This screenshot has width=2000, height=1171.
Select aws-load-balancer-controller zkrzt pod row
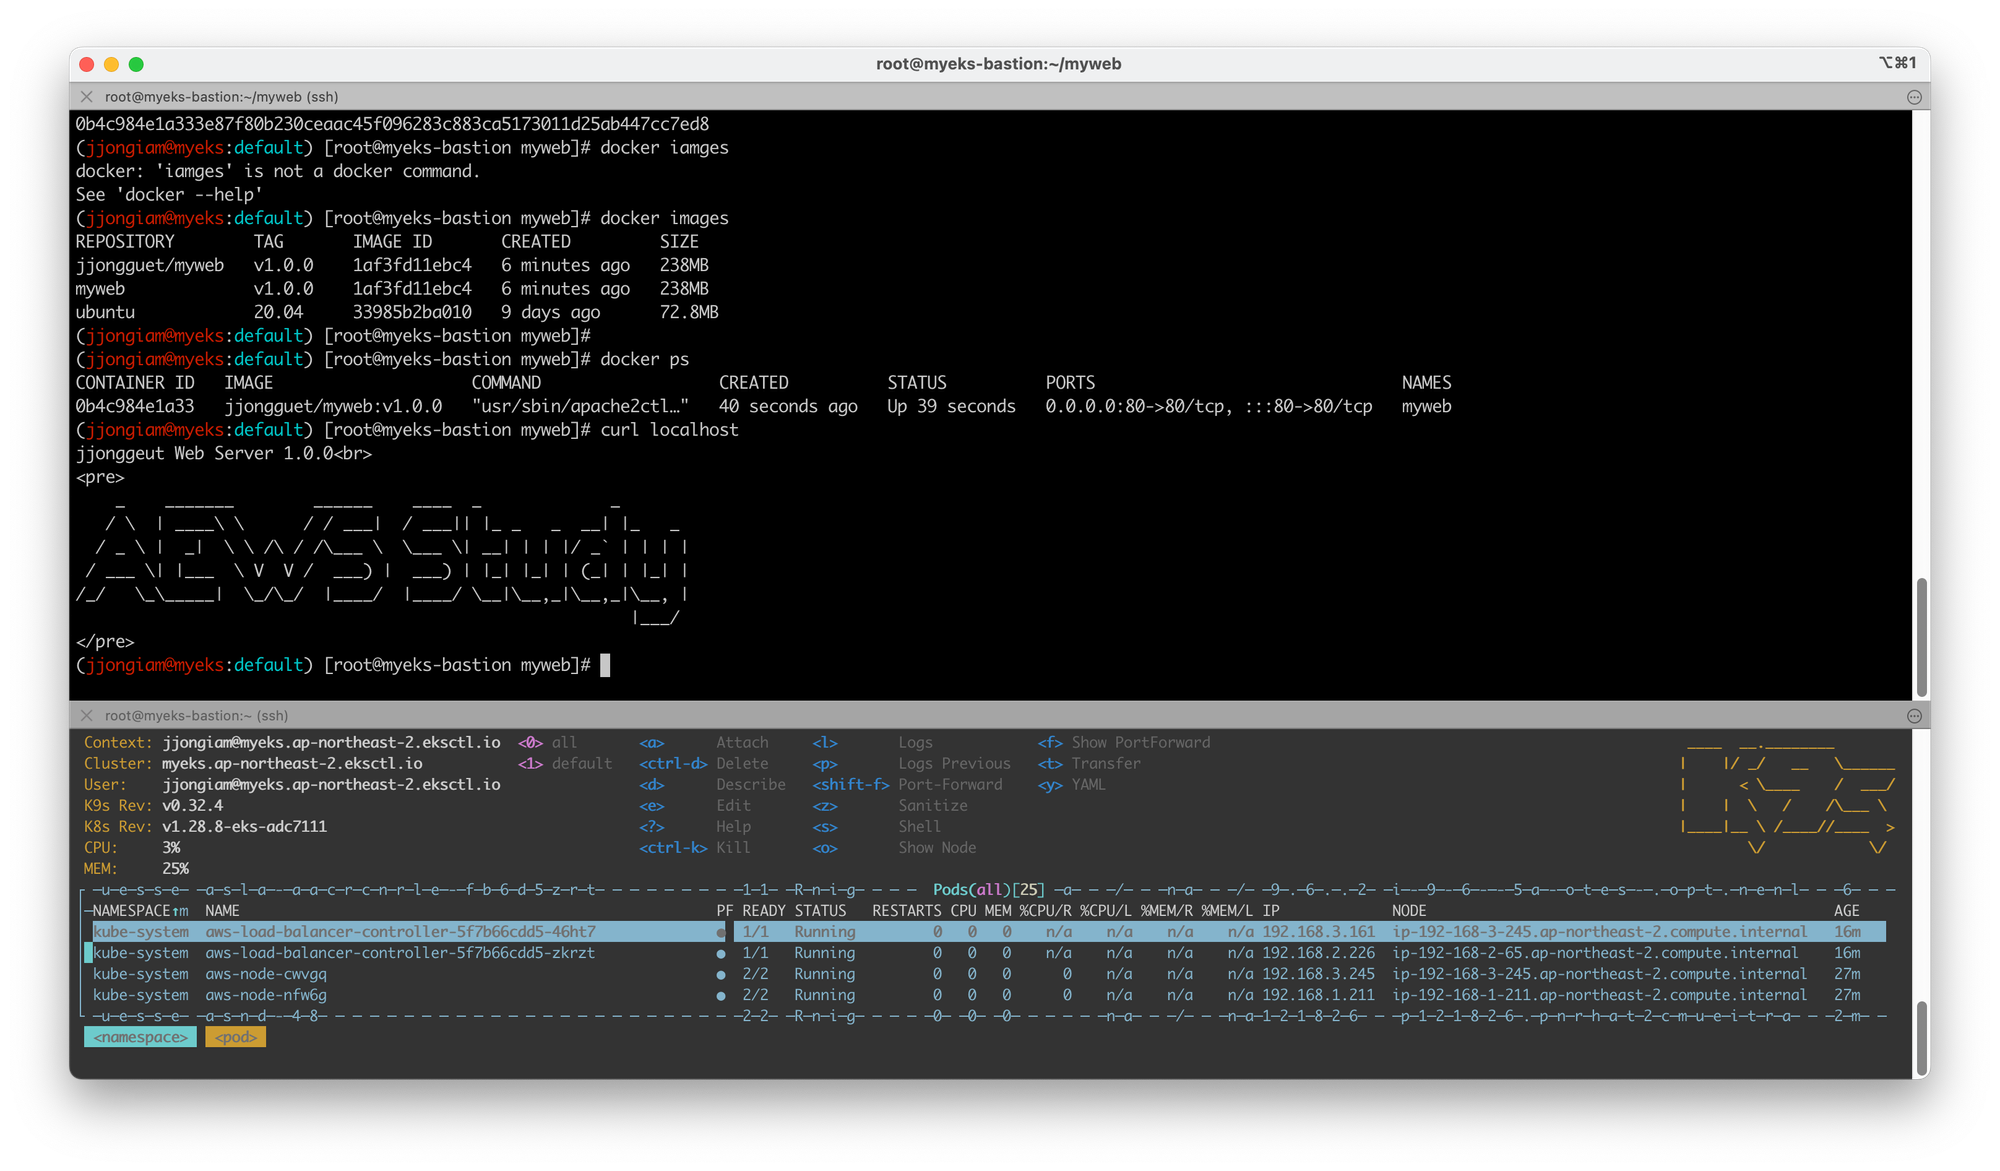tap(400, 954)
